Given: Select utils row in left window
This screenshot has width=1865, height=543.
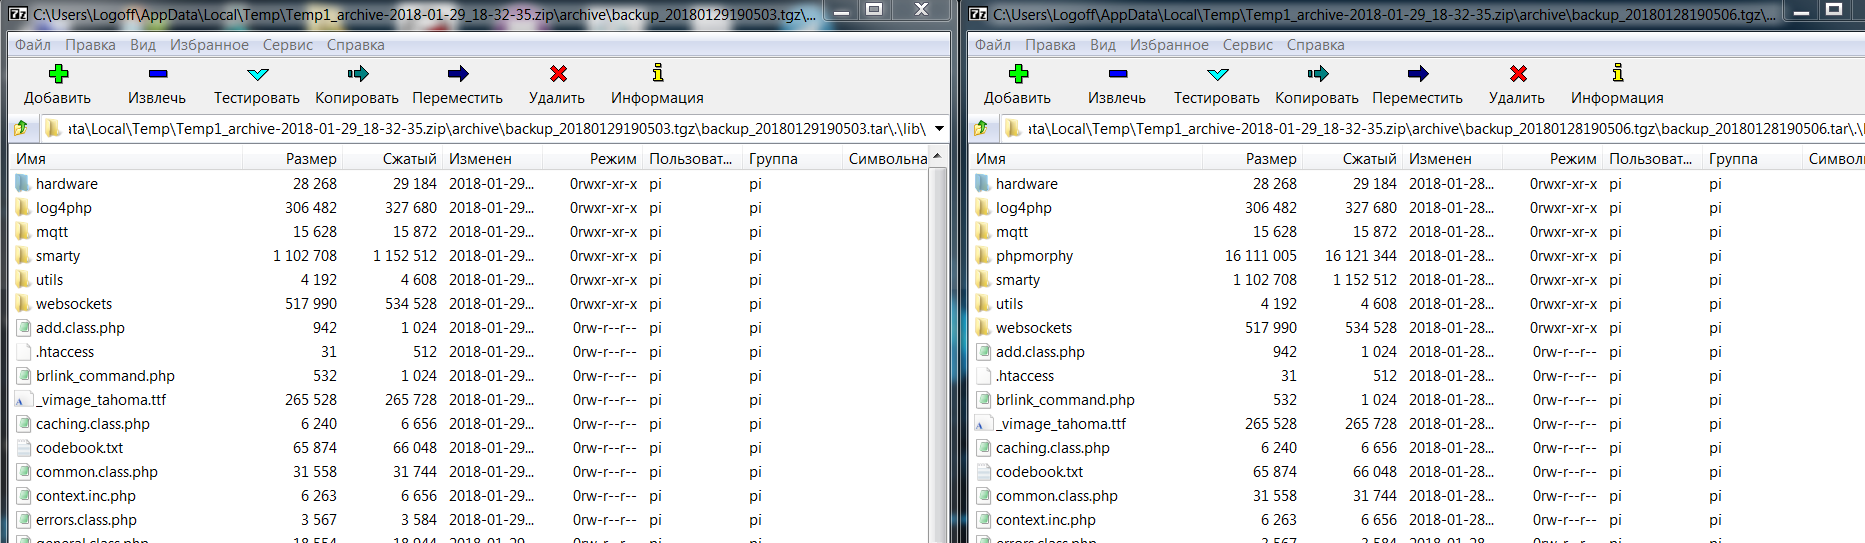Looking at the screenshot, I should coord(470,279).
